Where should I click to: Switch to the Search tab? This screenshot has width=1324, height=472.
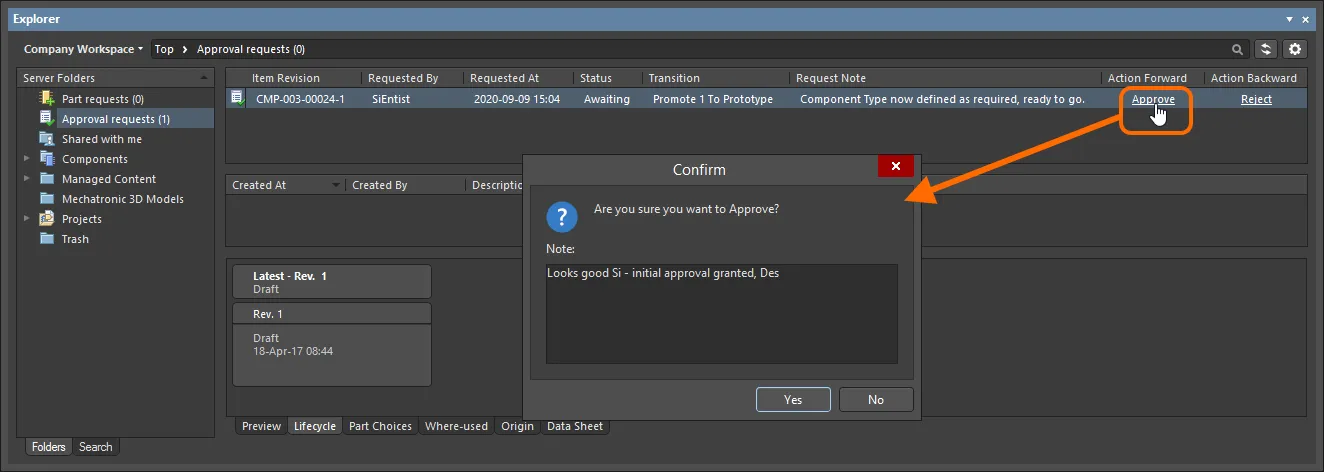click(96, 447)
